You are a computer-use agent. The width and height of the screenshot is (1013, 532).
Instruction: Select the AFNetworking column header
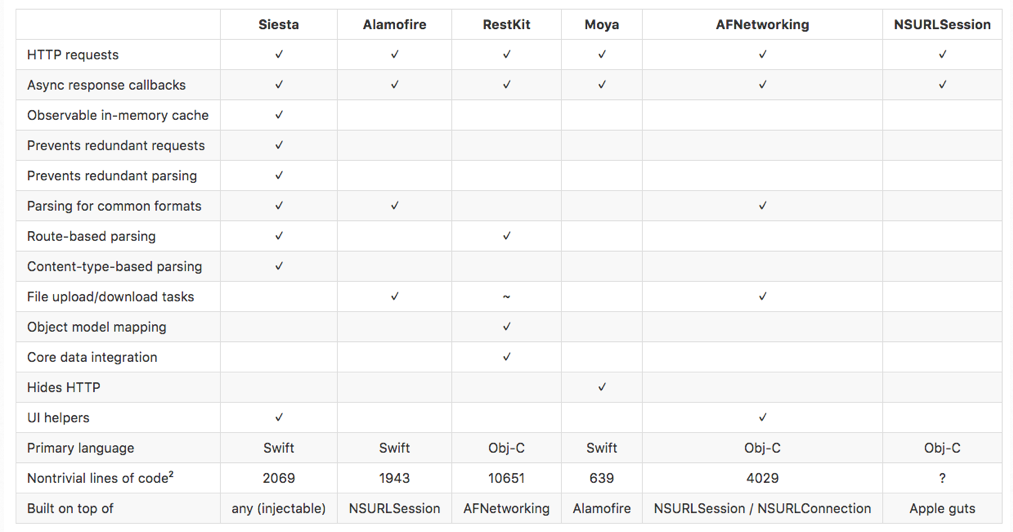pos(762,24)
